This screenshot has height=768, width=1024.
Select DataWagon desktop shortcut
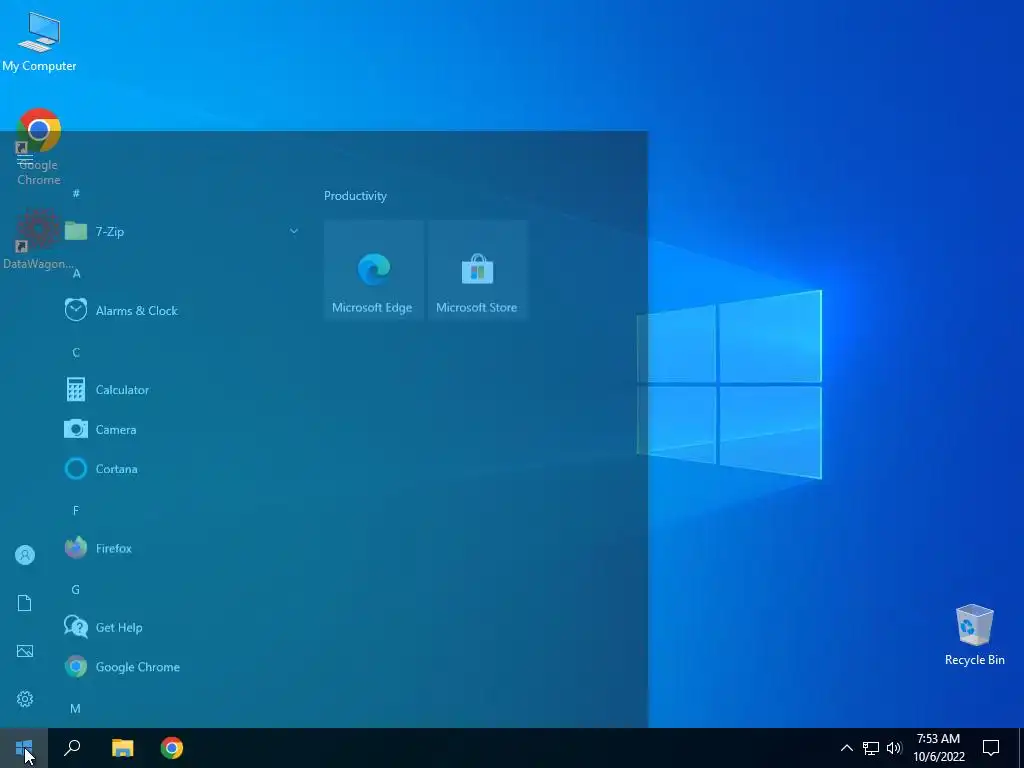39,239
